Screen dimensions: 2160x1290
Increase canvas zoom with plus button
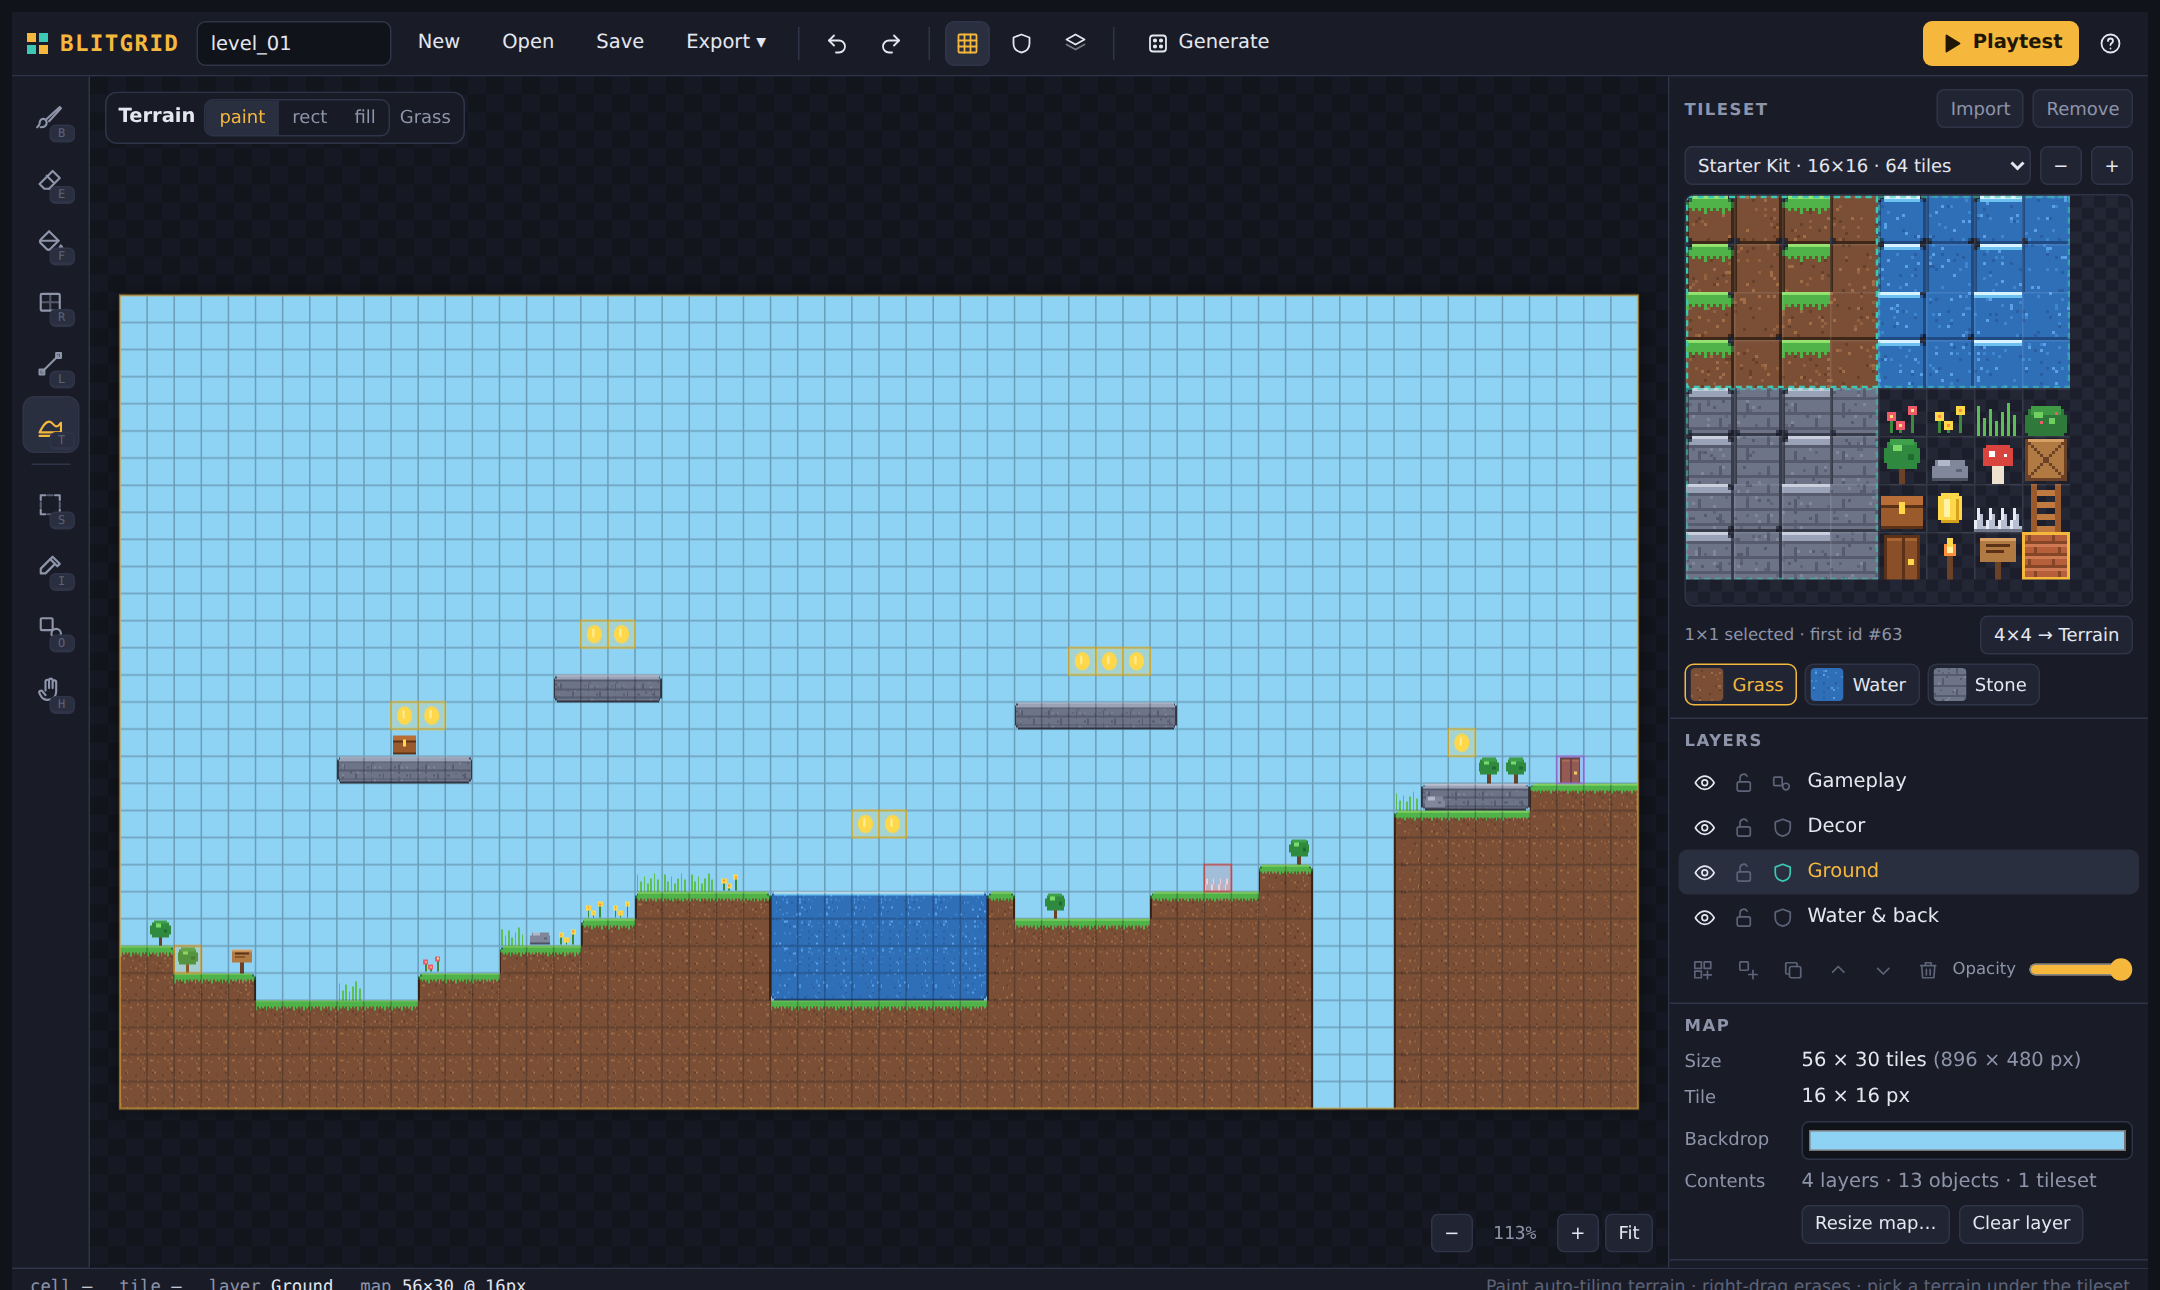1577,1233
